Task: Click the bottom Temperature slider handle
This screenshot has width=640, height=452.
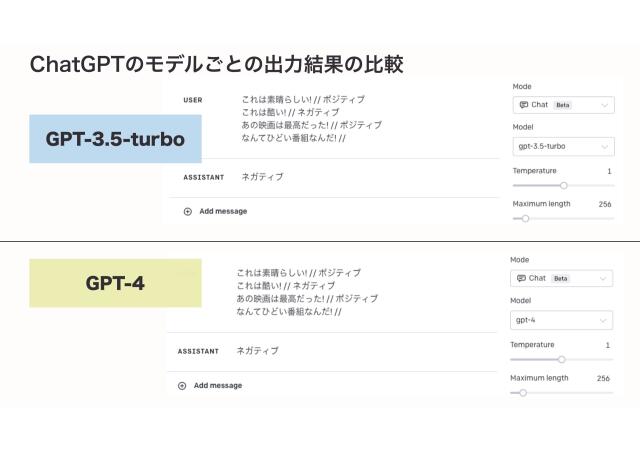Action: click(x=562, y=359)
